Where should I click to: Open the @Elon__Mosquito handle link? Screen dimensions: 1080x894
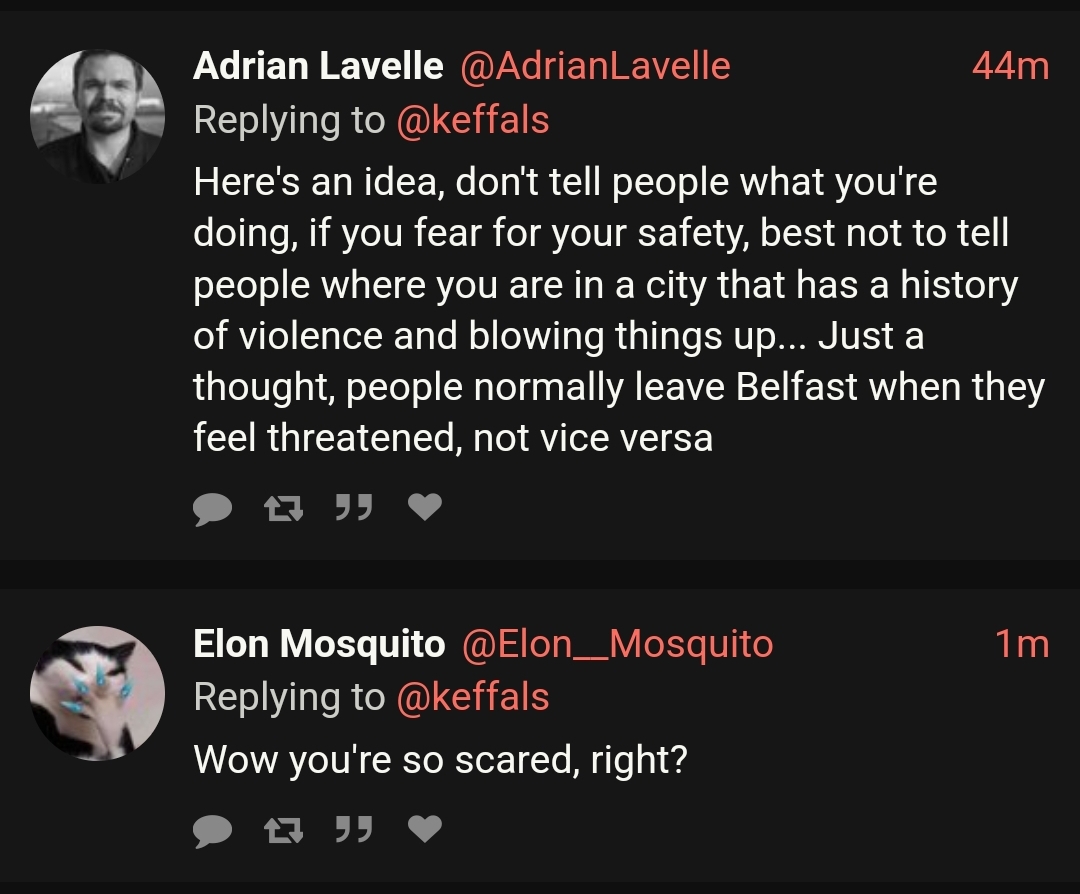tap(617, 645)
